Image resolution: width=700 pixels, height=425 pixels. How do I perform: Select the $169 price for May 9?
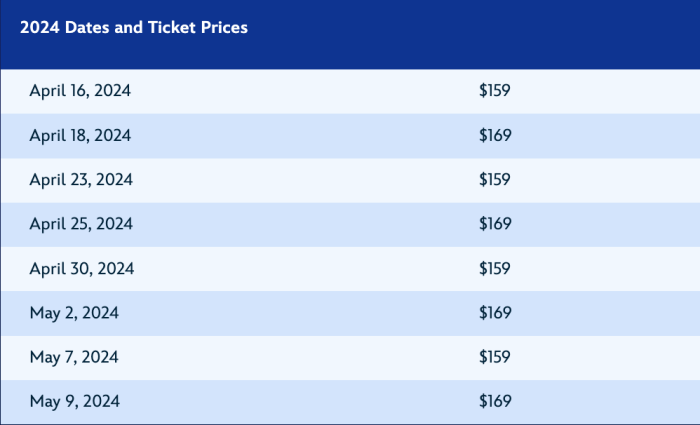pos(495,402)
